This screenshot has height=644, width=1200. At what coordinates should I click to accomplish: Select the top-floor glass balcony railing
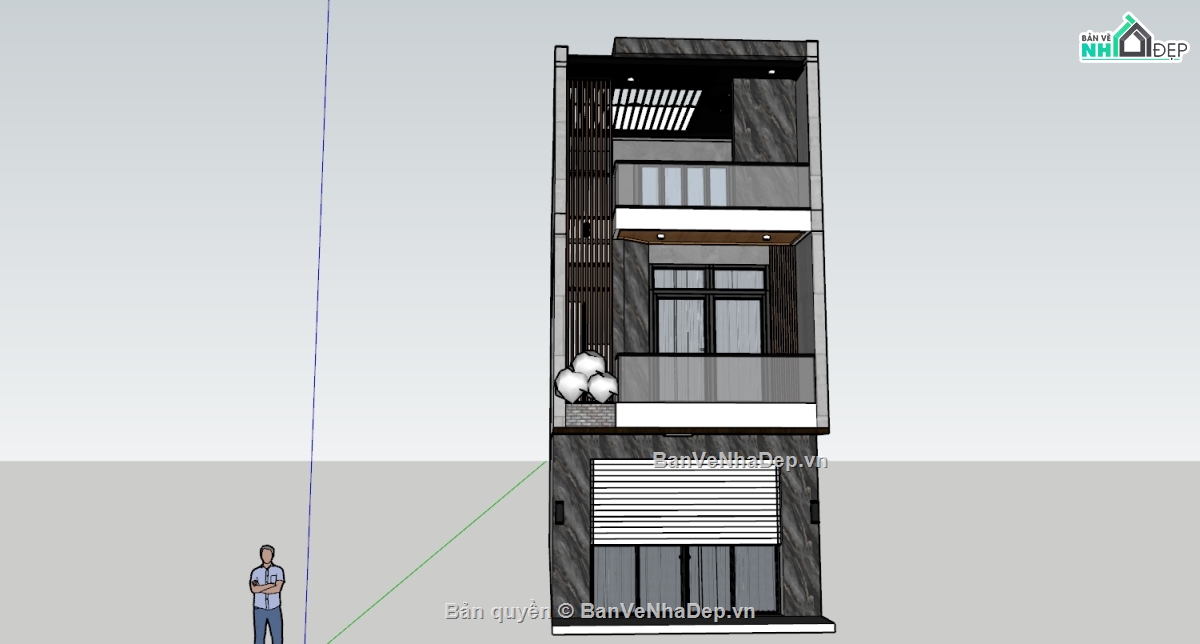[x=711, y=185]
